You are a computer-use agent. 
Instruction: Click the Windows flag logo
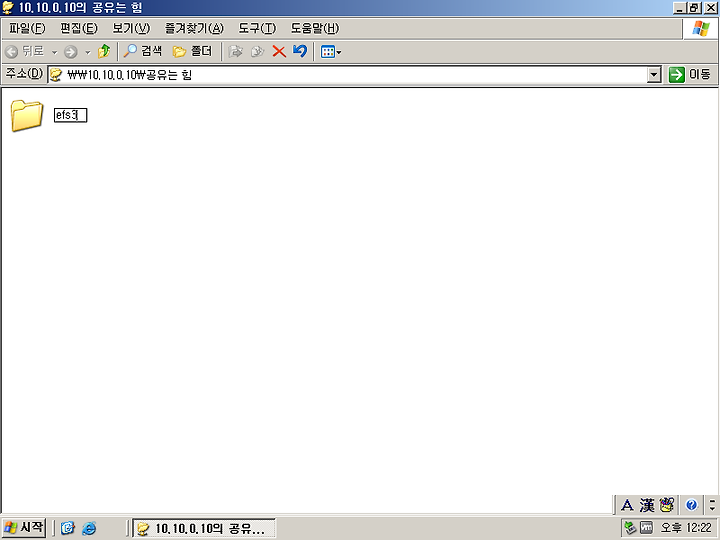pyautogui.click(x=700, y=28)
